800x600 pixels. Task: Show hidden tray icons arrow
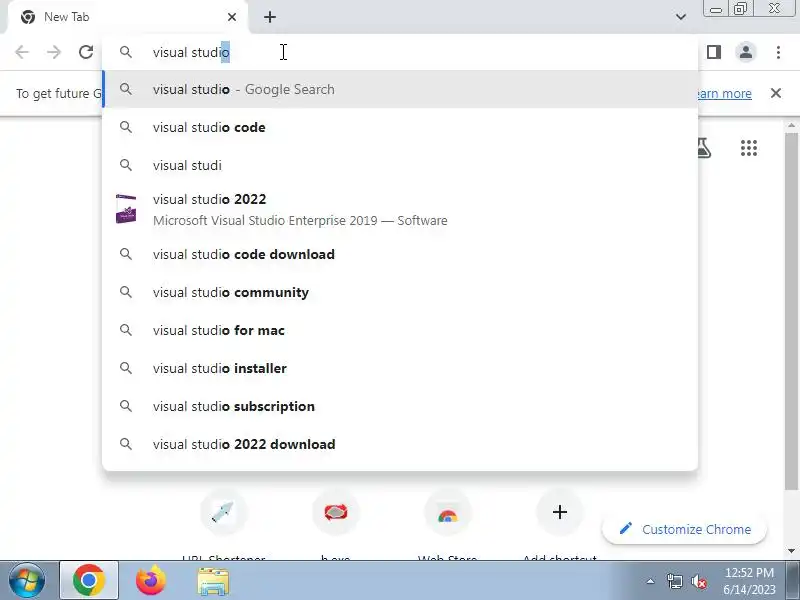click(651, 581)
